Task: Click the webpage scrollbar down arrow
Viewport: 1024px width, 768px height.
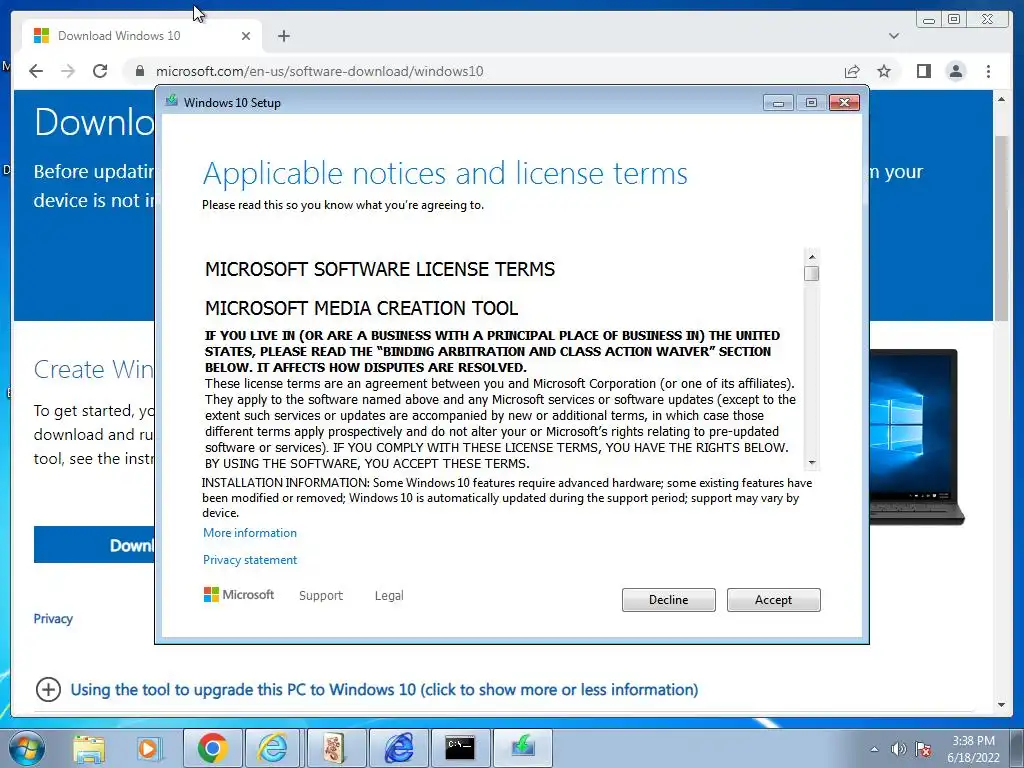Action: click(1001, 705)
